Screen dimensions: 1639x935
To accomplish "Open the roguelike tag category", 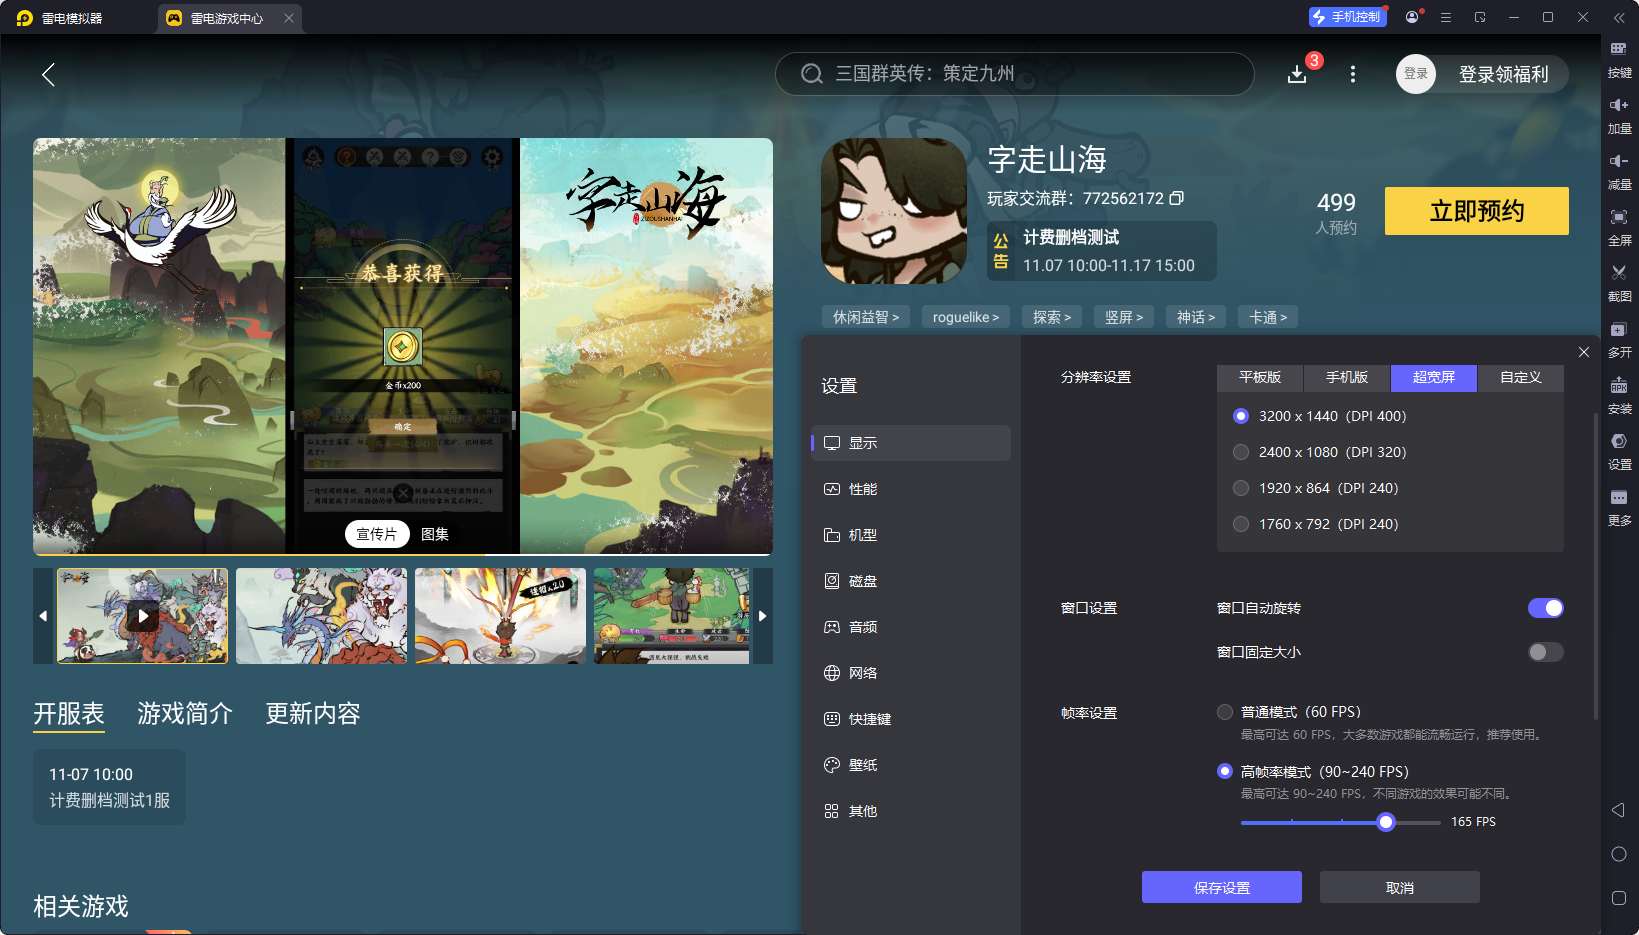I will pyautogui.click(x=966, y=317).
